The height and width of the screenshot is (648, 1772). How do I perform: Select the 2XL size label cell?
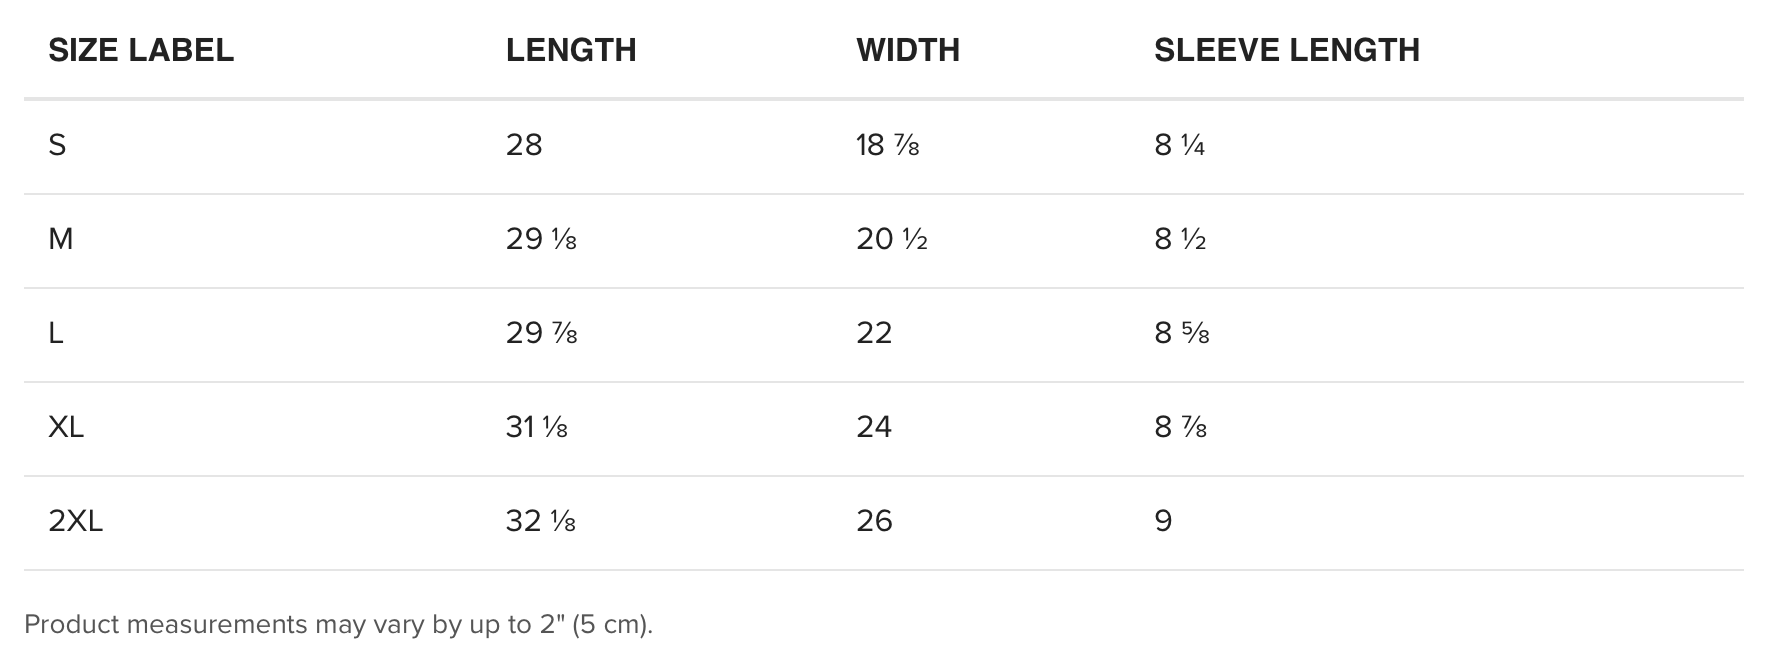pyautogui.click(x=76, y=521)
